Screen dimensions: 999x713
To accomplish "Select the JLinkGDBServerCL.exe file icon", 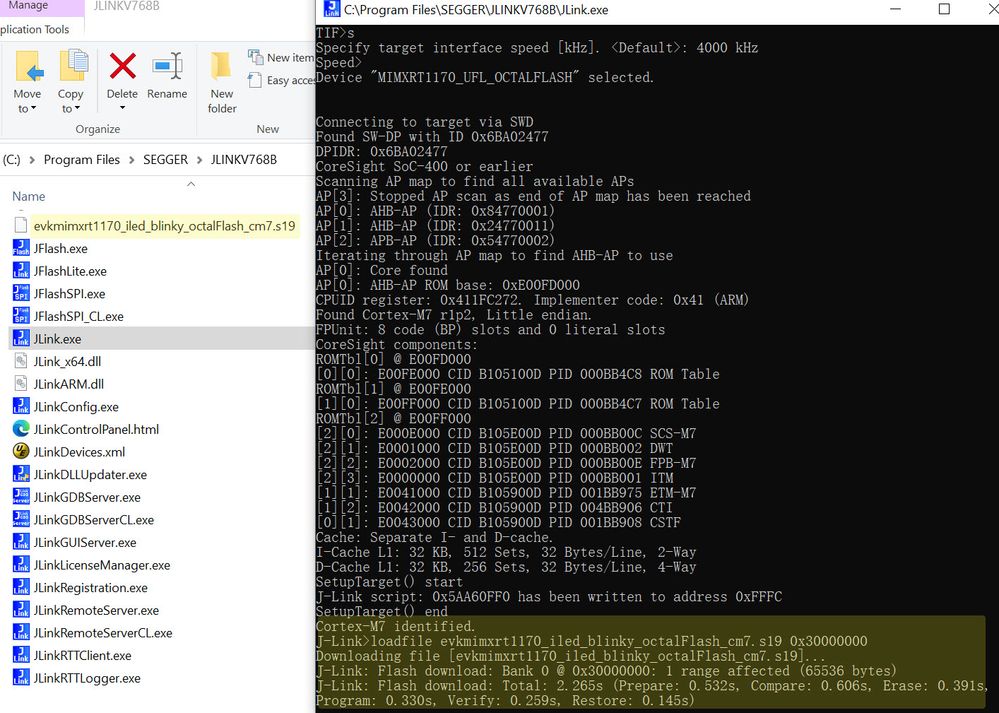I will tap(21, 519).
